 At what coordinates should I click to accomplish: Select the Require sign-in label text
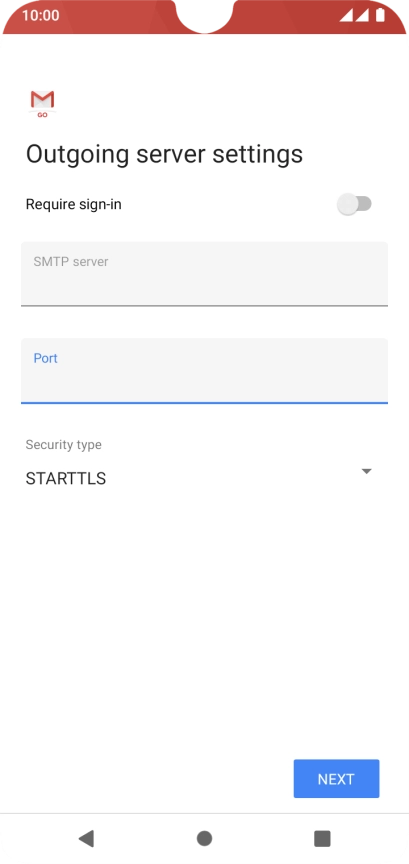(x=73, y=204)
